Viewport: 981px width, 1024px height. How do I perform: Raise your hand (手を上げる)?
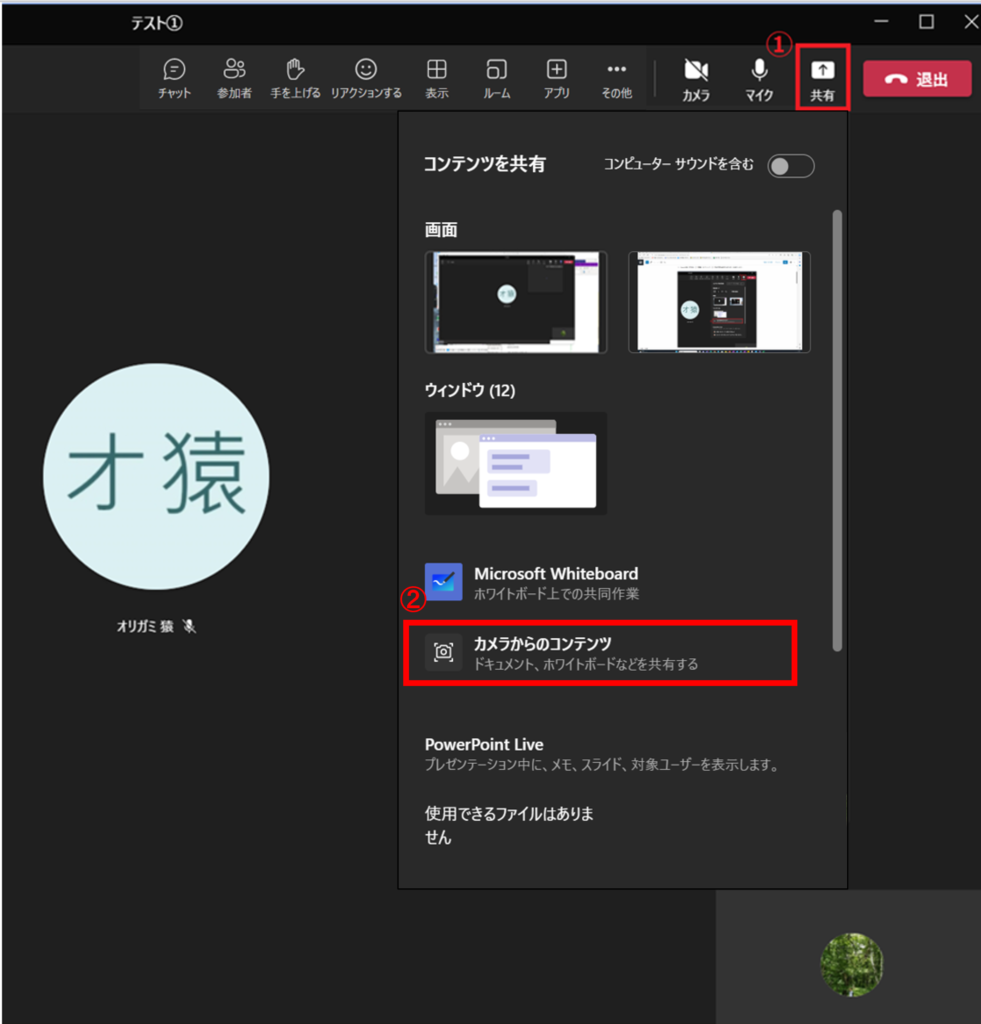click(295, 79)
